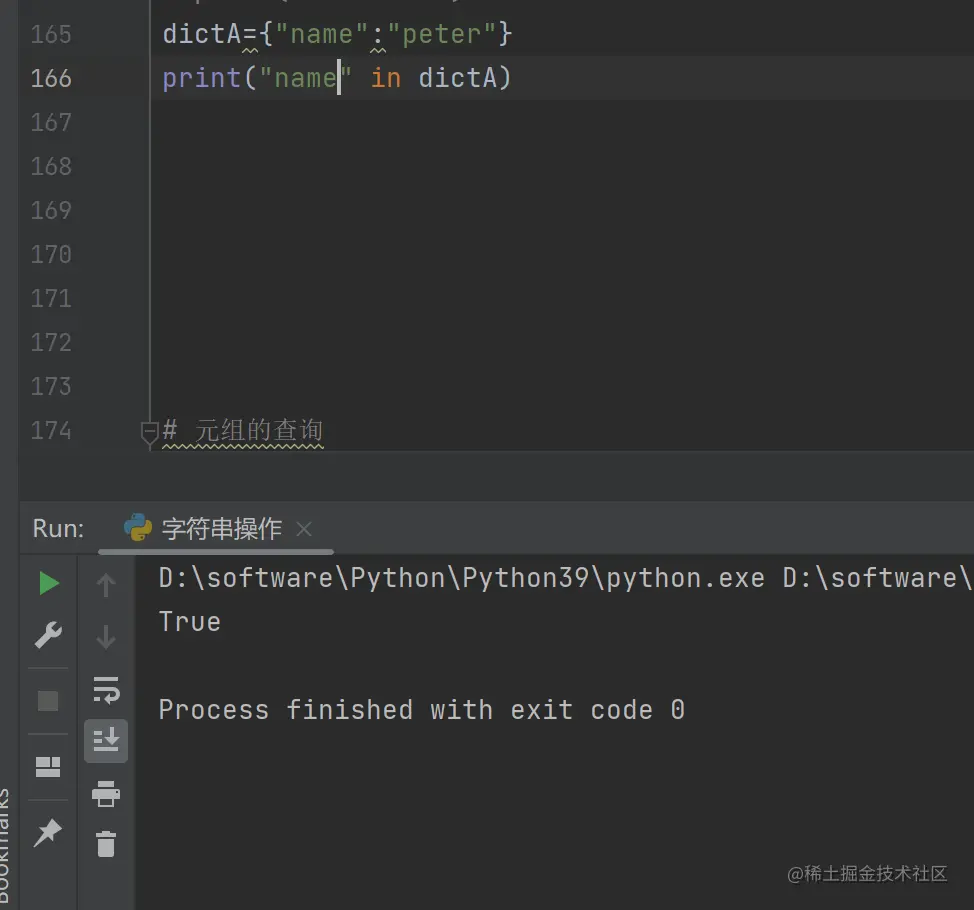This screenshot has width=974, height=910.
Task: Close the 字符串操作 run tab
Action: click(304, 529)
